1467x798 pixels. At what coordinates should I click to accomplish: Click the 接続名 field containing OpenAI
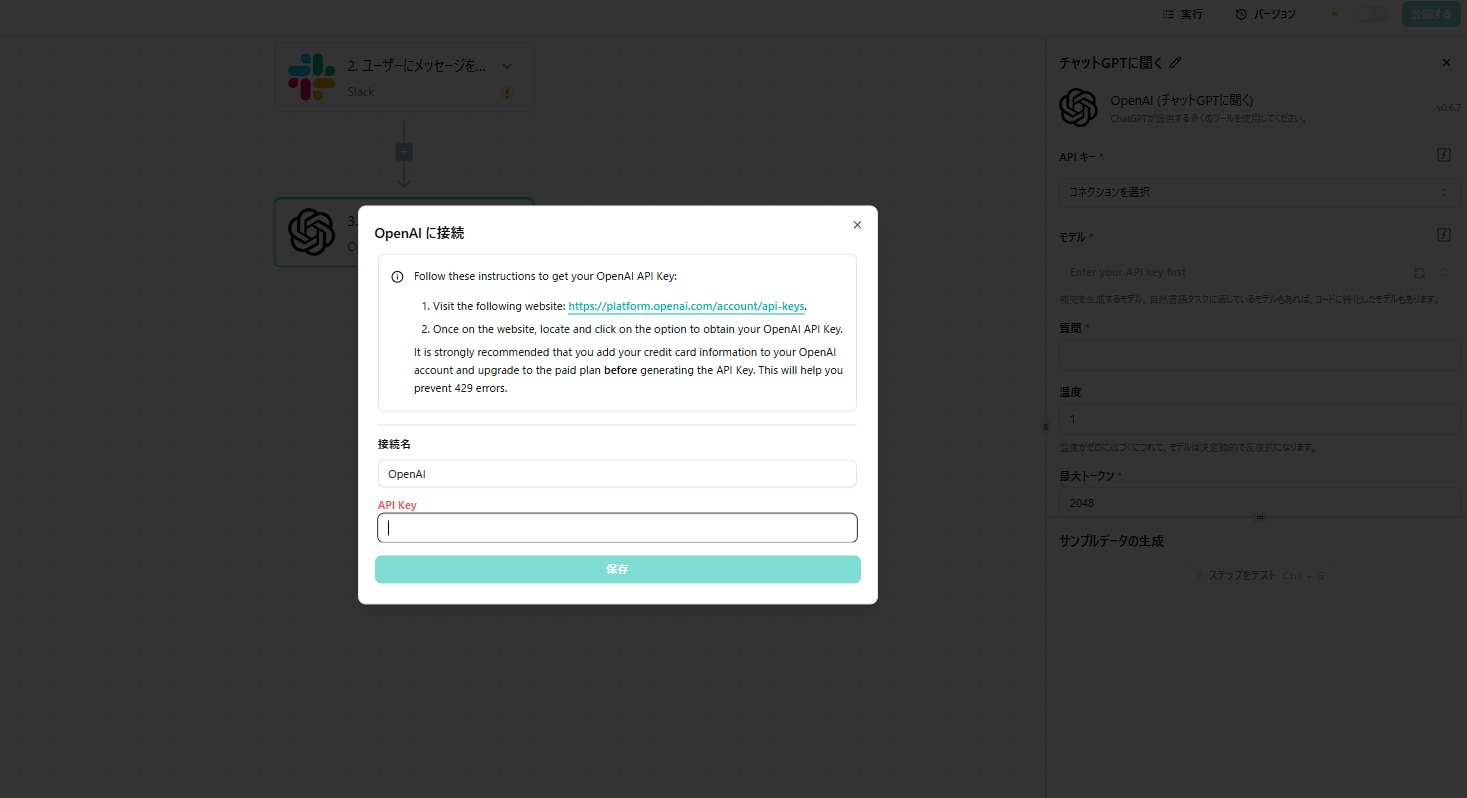pyautogui.click(x=617, y=474)
